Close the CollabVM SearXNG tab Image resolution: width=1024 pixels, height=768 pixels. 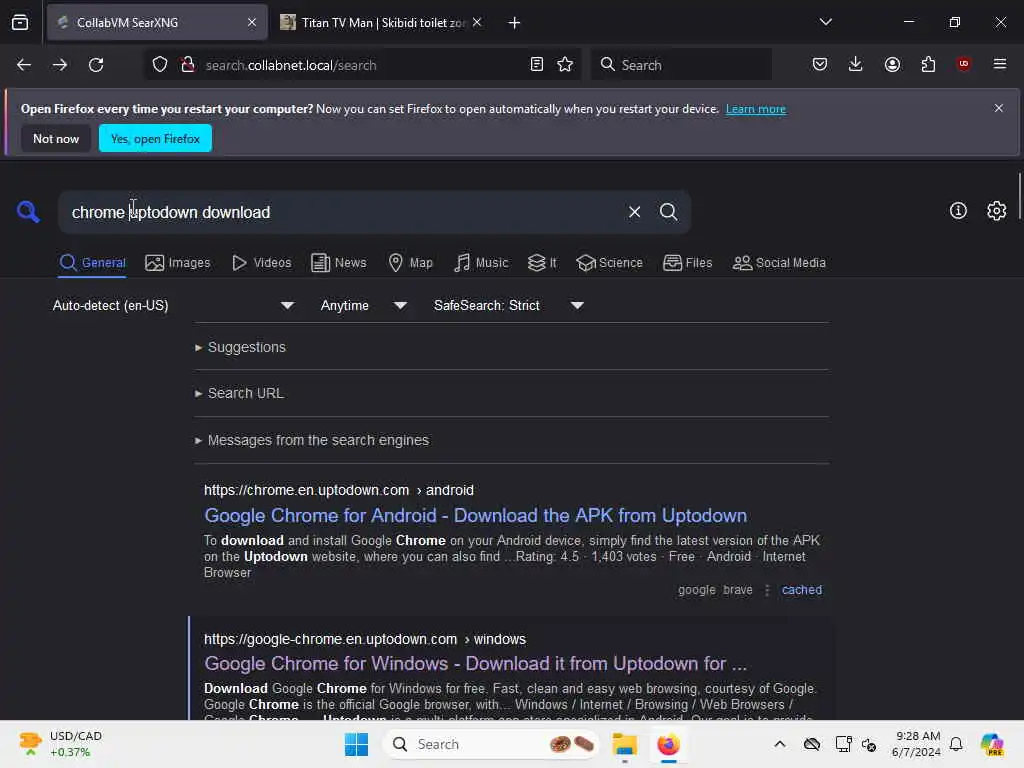click(252, 22)
